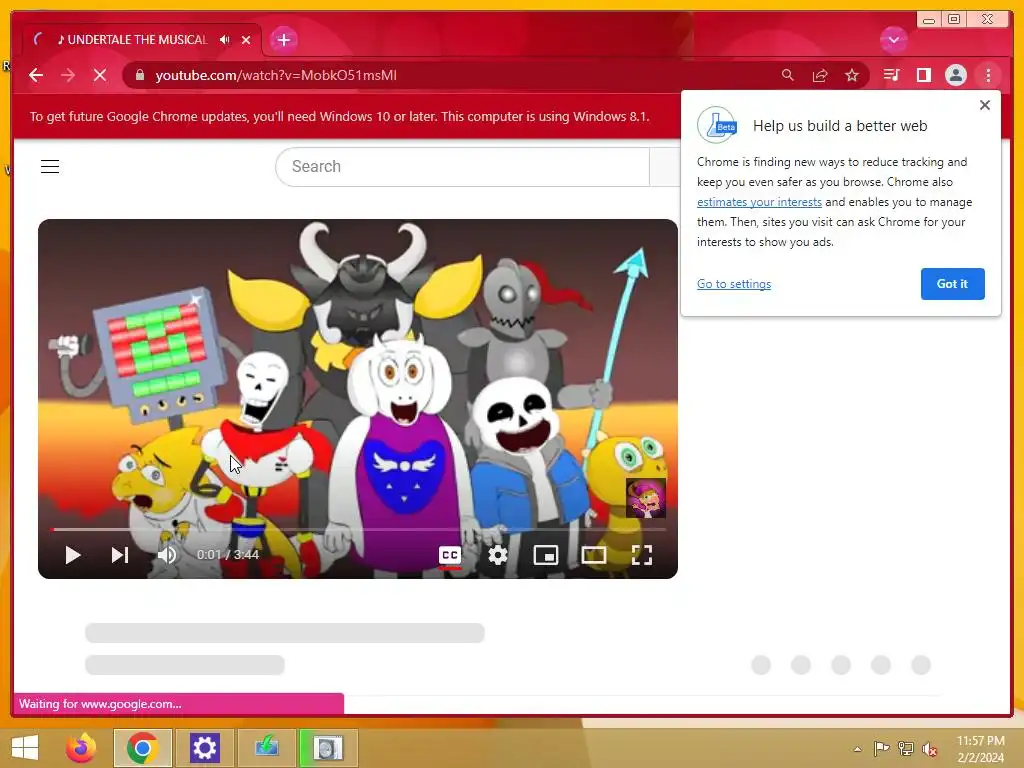Click the YouTube Search field
The height and width of the screenshot is (768, 1024).
click(x=462, y=167)
